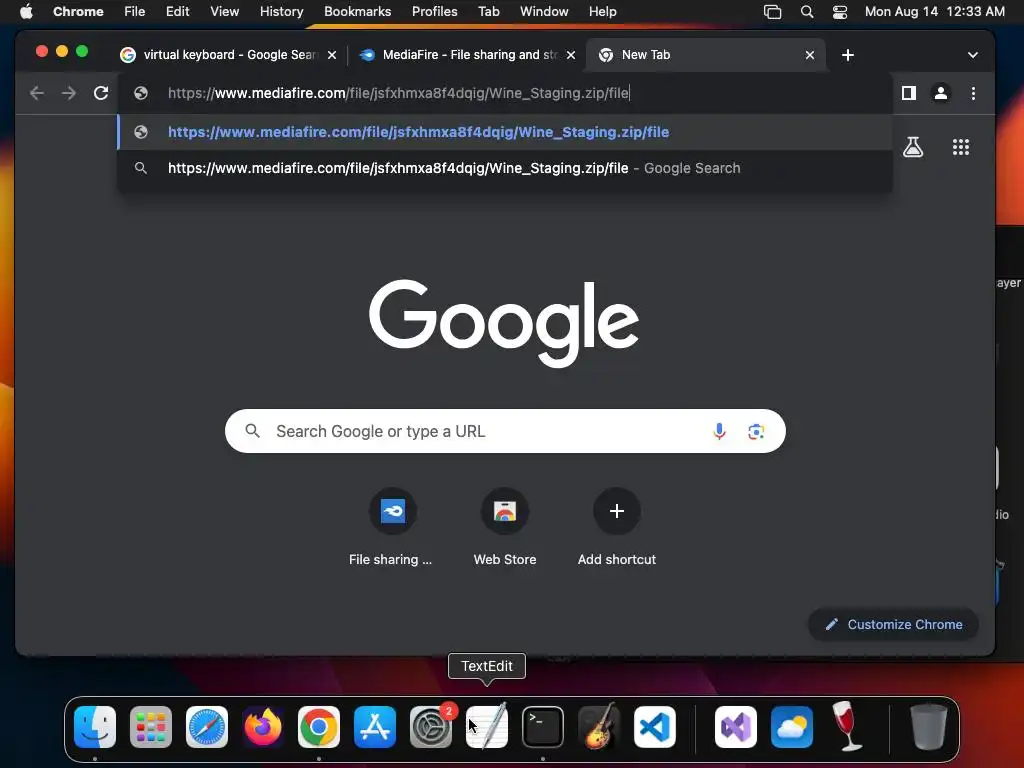This screenshot has height=768, width=1024.
Task: Open the Apple menu
Action: [26, 12]
